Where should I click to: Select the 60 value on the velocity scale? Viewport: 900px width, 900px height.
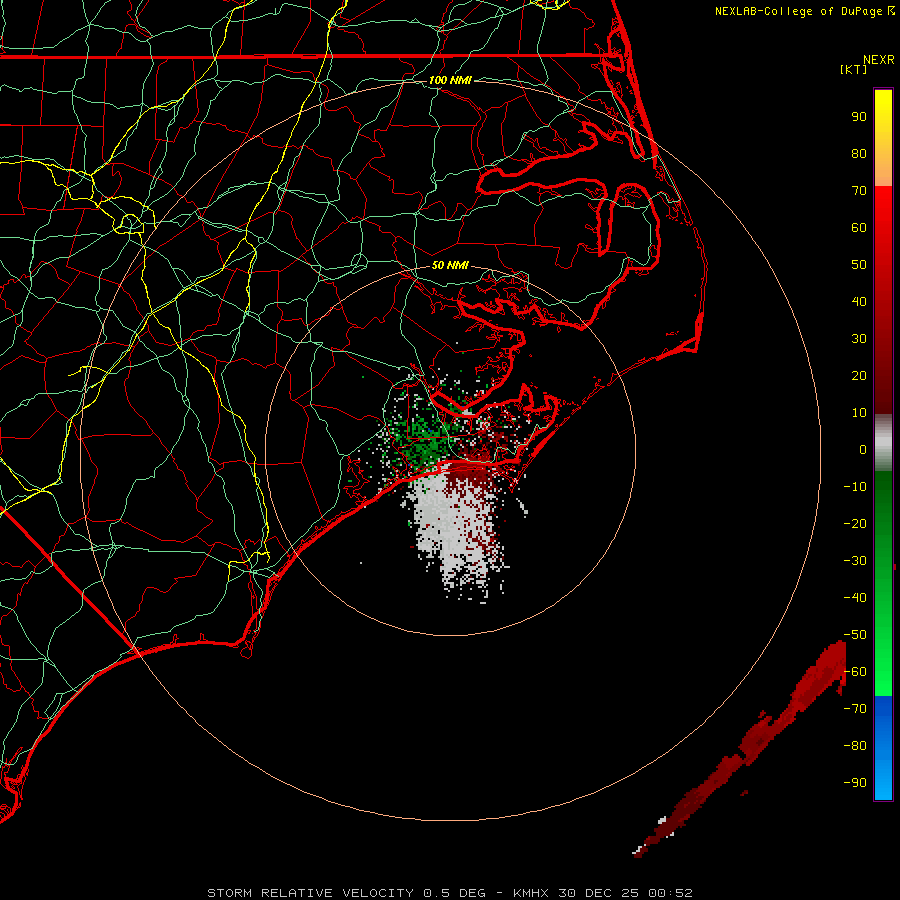click(859, 227)
